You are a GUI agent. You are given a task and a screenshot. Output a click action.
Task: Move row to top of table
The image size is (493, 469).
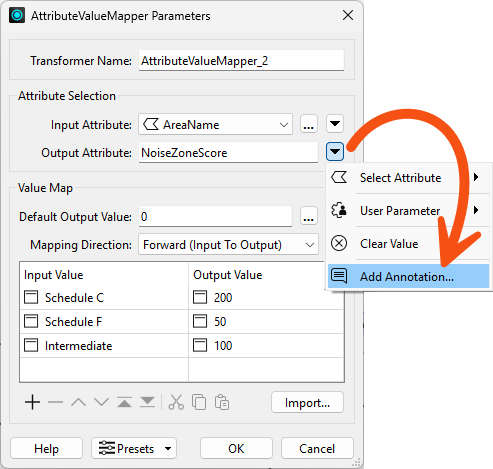click(124, 402)
